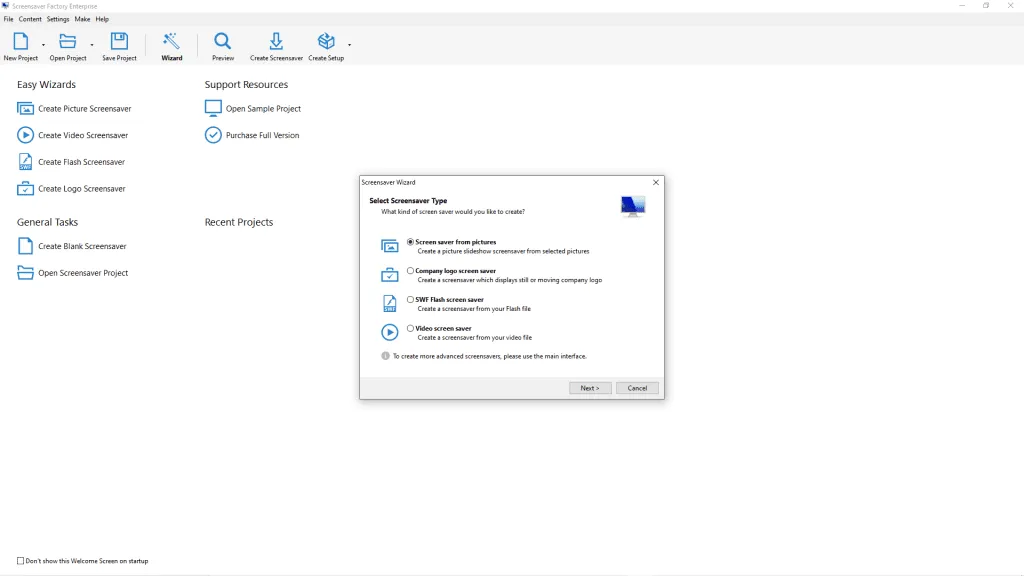1024x576 pixels.
Task: Choose the Video screen saver radio button
Action: coord(410,328)
